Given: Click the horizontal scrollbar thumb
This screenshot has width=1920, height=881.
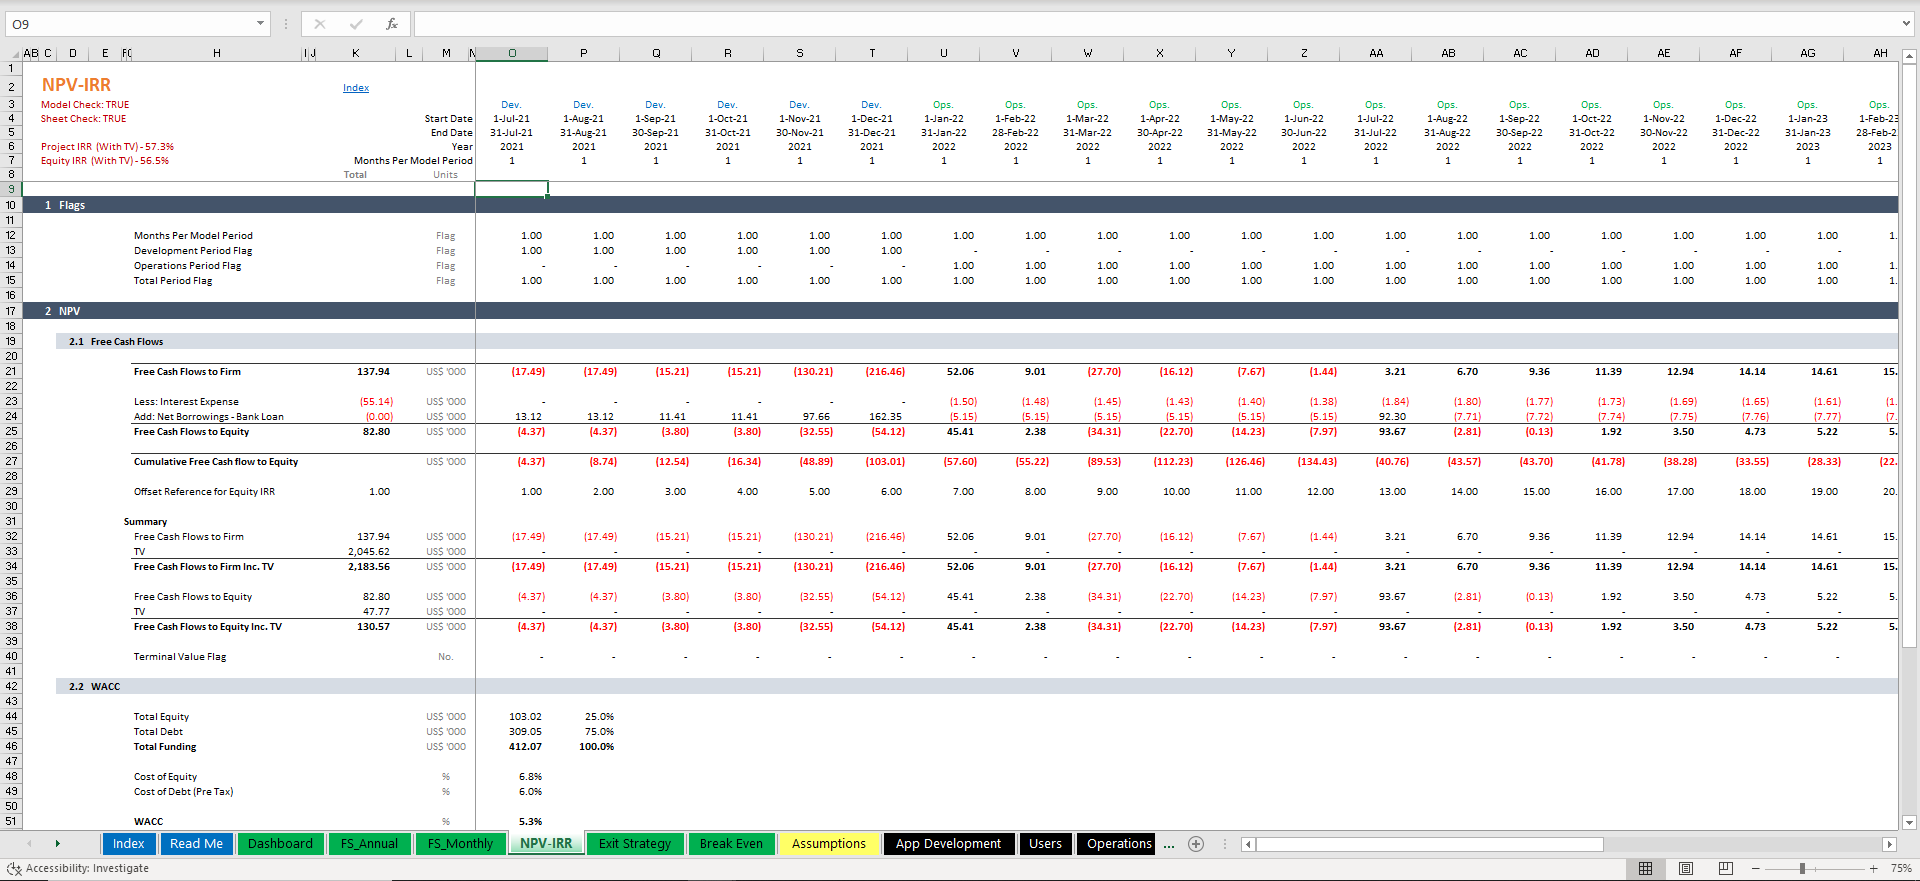Looking at the screenshot, I should 1430,844.
